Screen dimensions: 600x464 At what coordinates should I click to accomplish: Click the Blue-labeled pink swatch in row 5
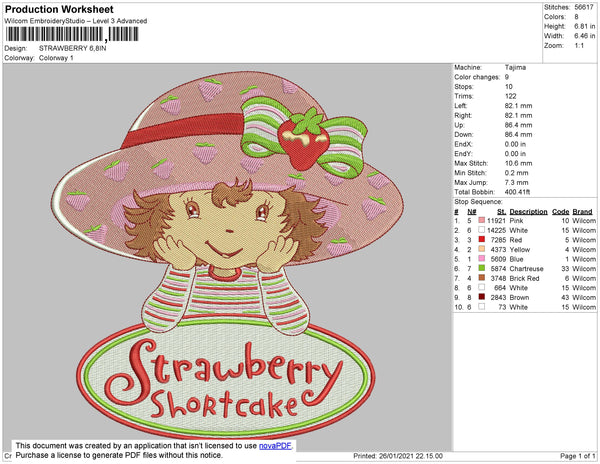click(482, 259)
